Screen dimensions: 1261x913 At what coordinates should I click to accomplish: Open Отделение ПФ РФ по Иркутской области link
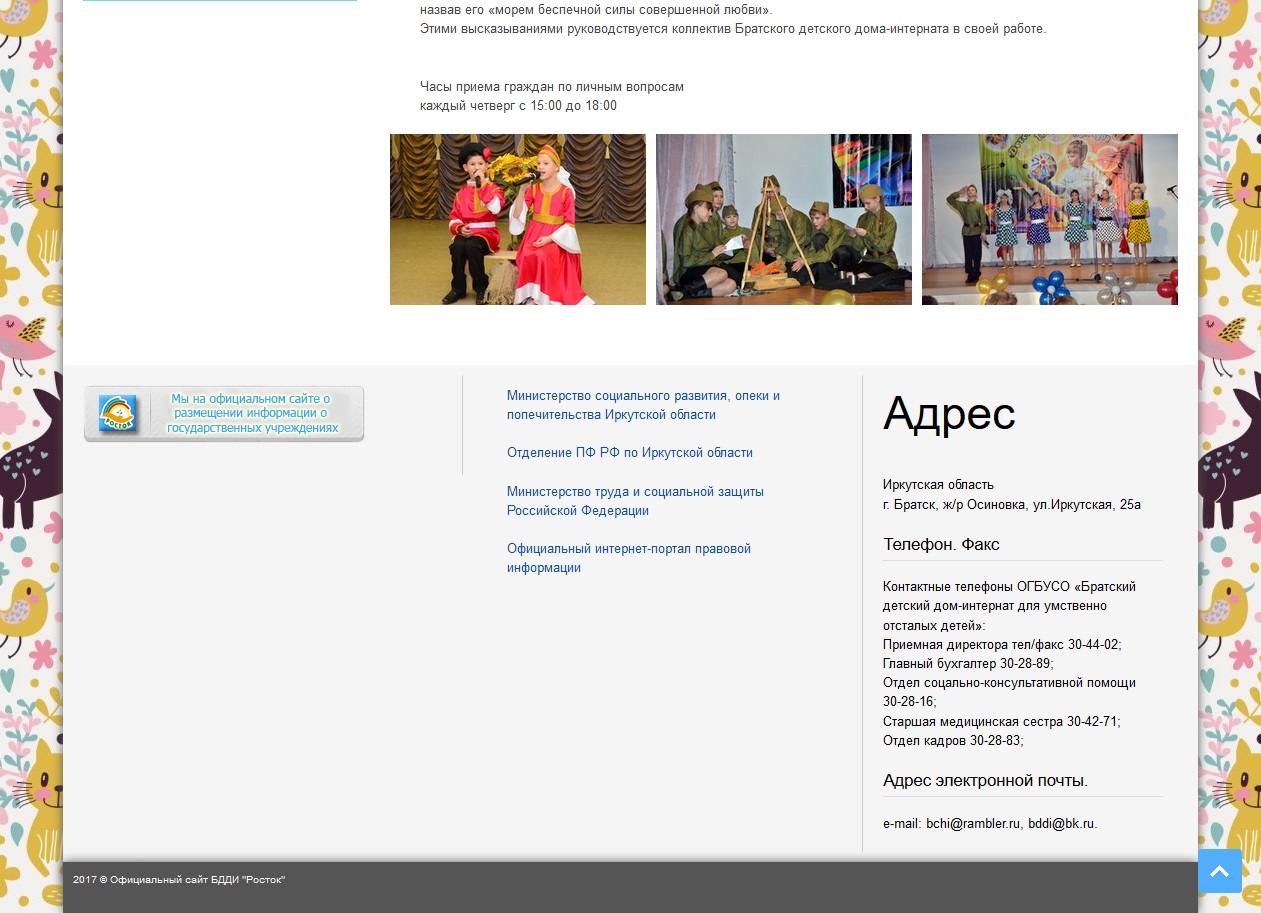click(630, 453)
